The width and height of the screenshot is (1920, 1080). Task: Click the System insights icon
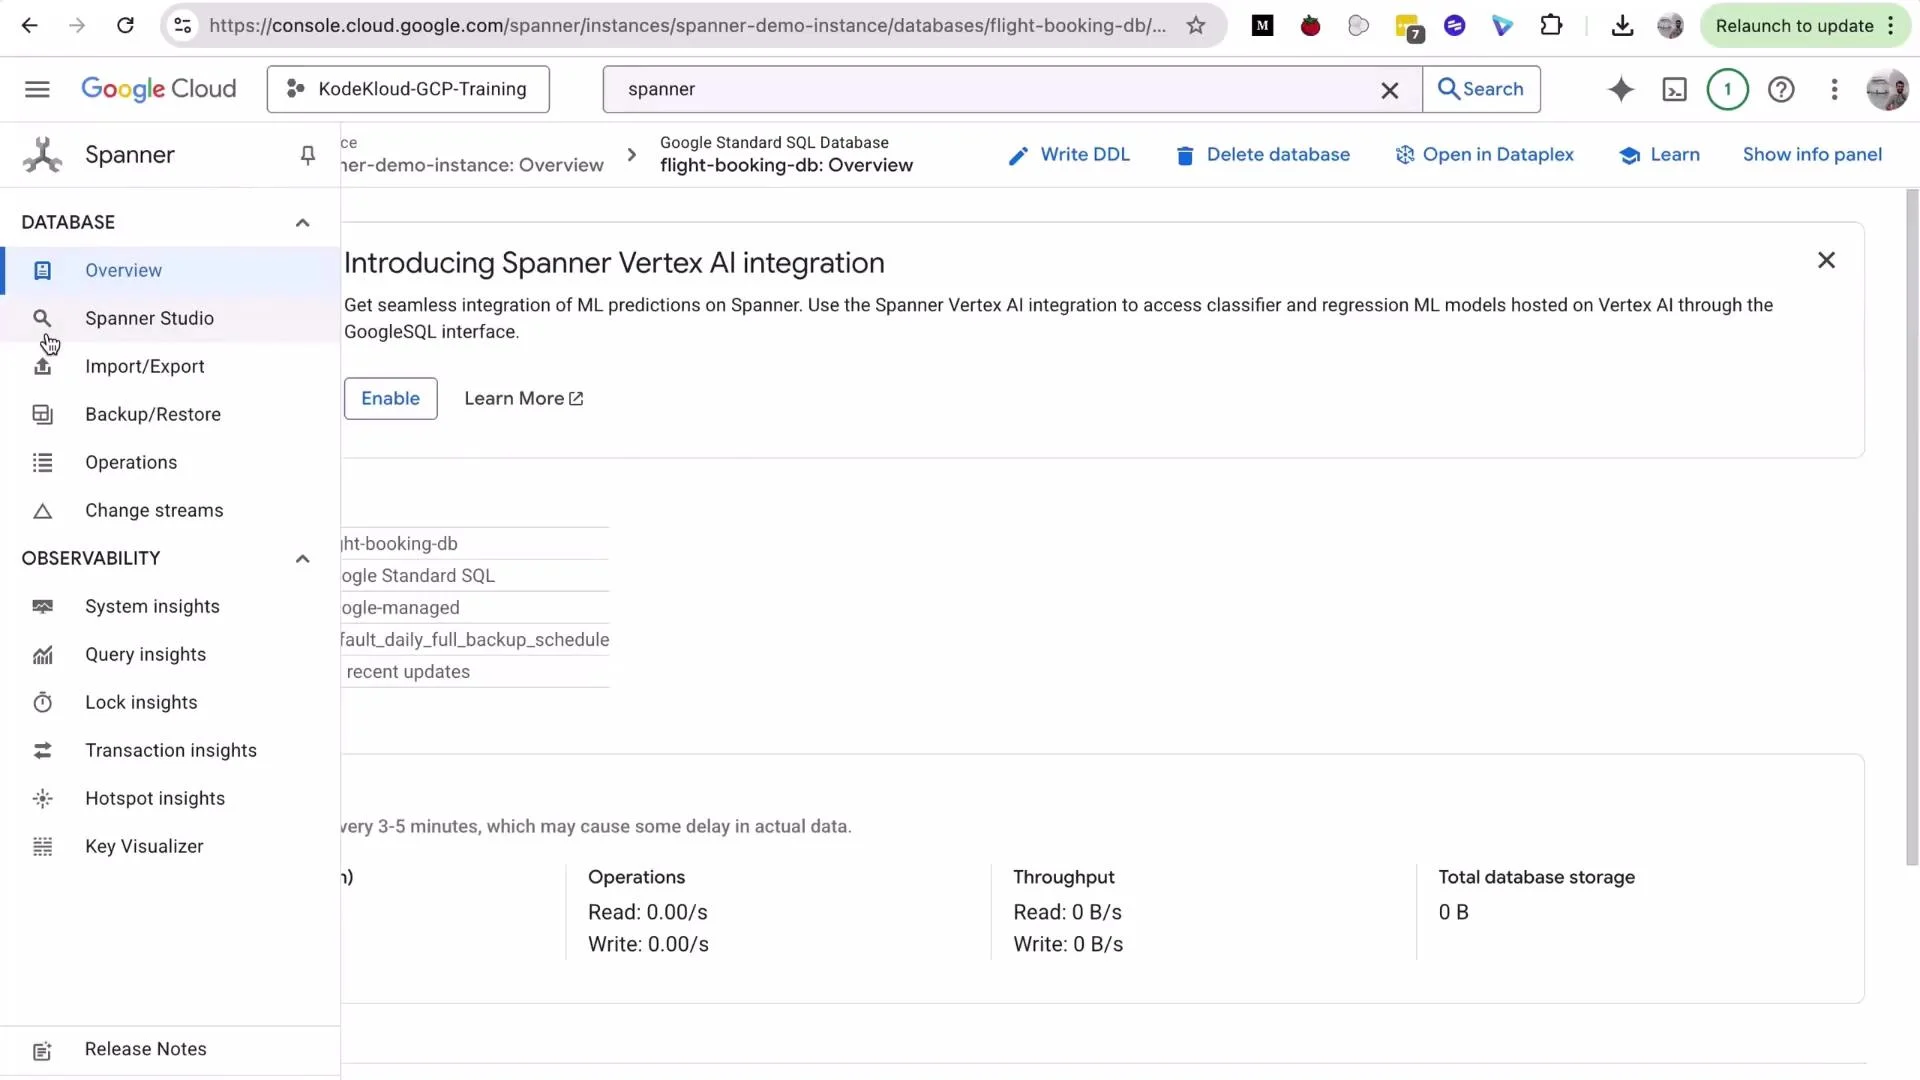(42, 607)
